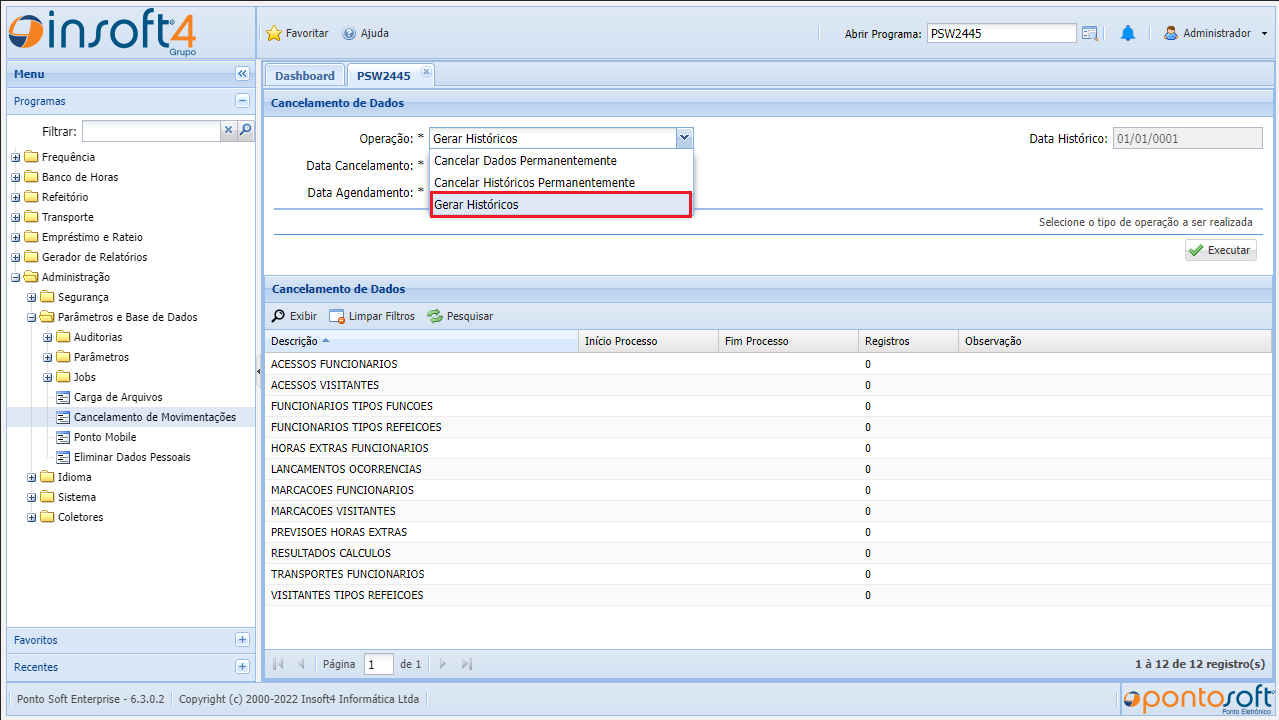This screenshot has width=1279, height=720.
Task: Open the Operação dropdown arrow
Action: [x=684, y=138]
